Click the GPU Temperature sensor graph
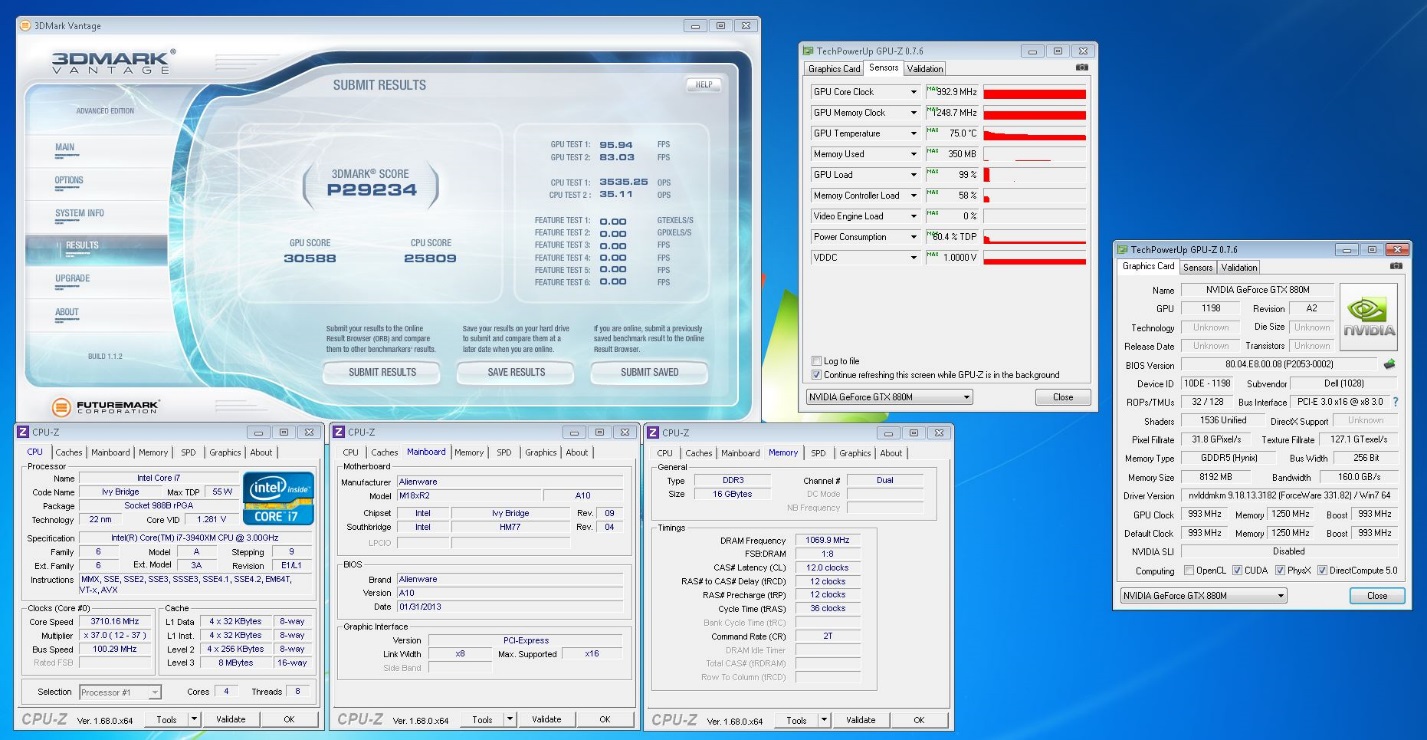Image resolution: width=1427 pixels, height=740 pixels. (x=1034, y=134)
